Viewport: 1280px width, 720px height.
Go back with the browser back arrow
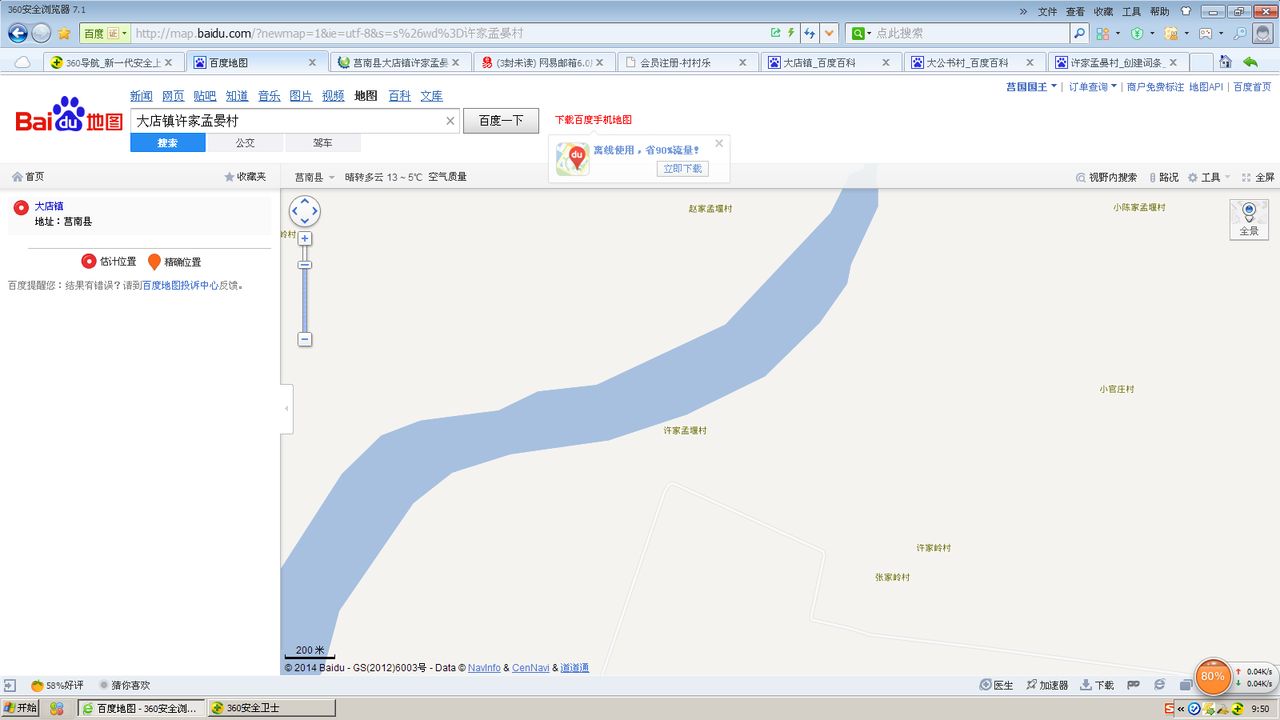[17, 33]
